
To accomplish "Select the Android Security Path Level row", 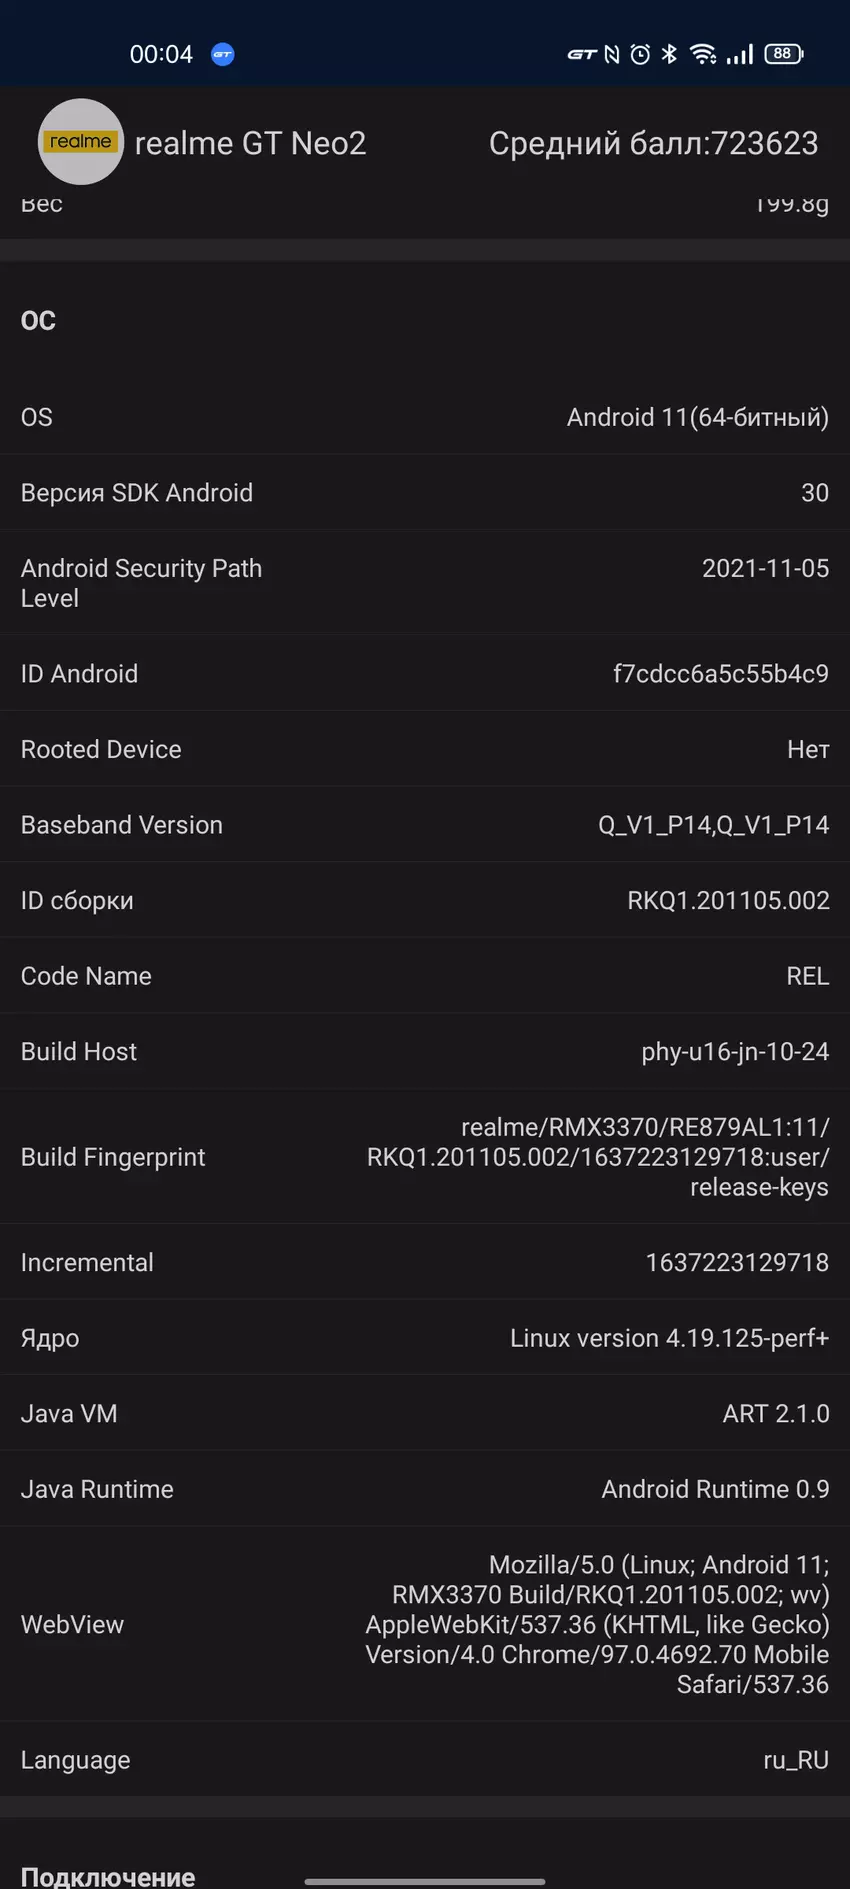I will [x=425, y=583].
